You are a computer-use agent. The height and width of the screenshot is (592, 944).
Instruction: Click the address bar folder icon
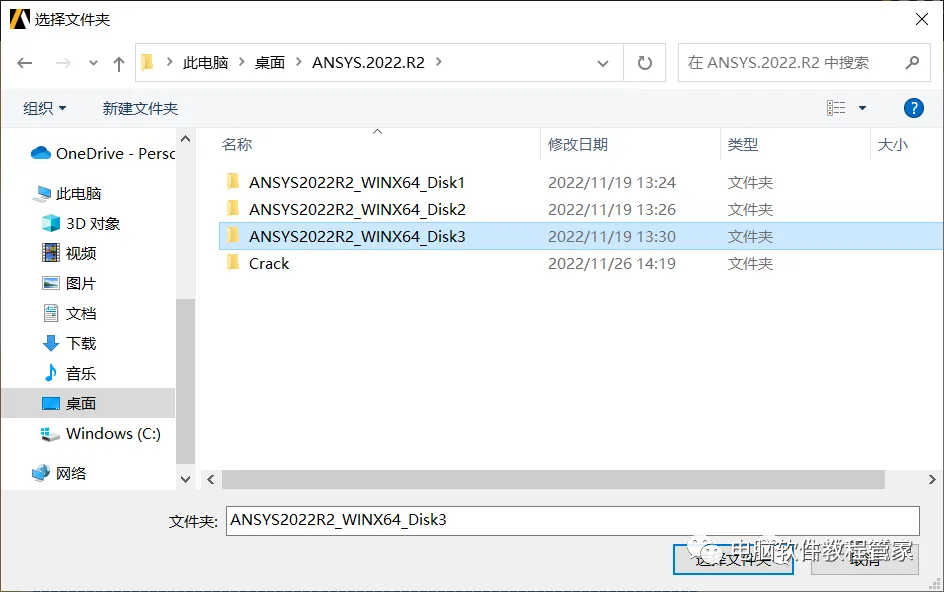click(148, 62)
